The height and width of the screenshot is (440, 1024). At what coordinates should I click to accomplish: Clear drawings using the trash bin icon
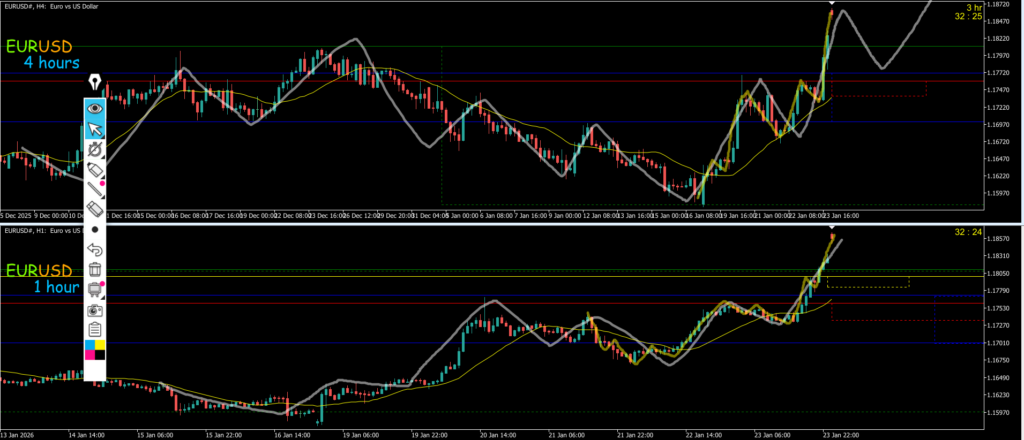95,269
